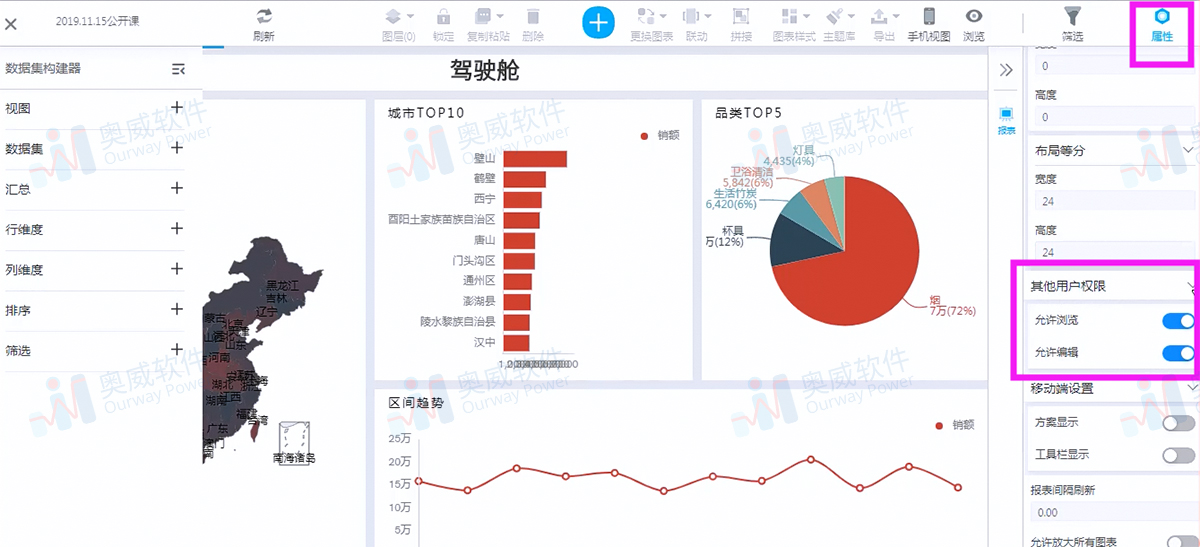Click the 南海诸岛 map inset
1200x547 pixels.
point(294,442)
